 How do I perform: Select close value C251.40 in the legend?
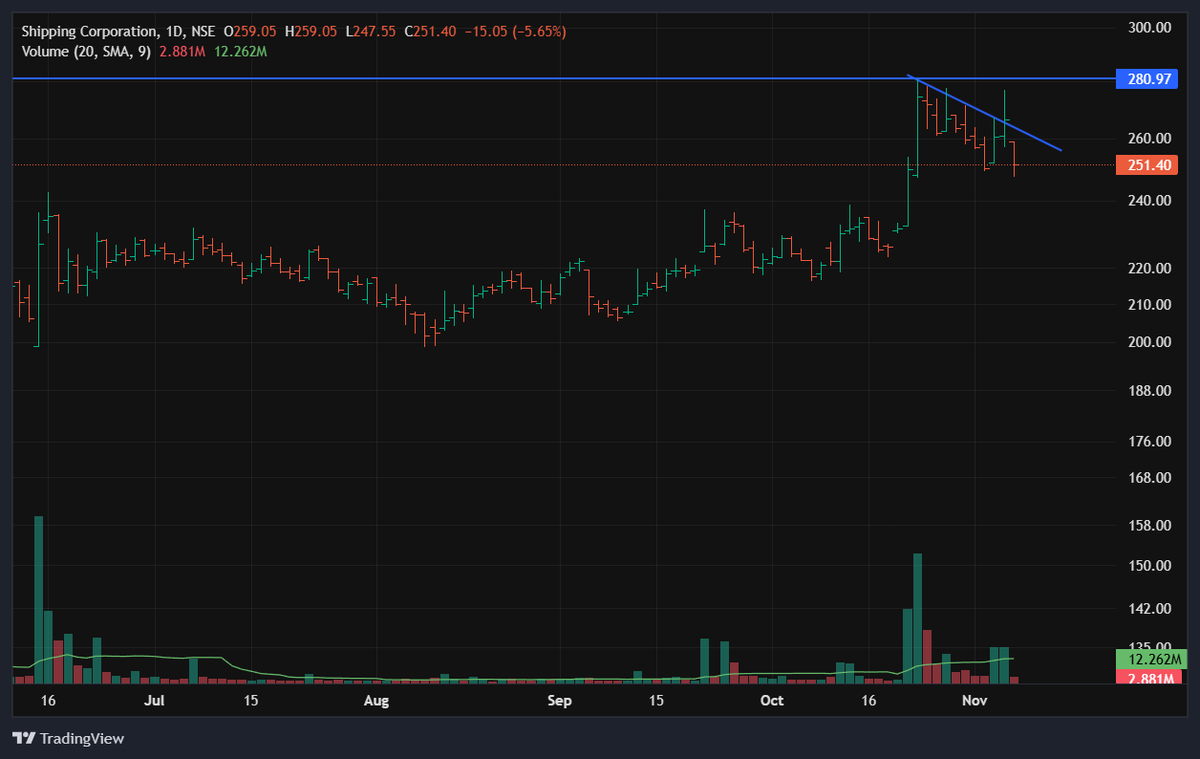(x=430, y=32)
